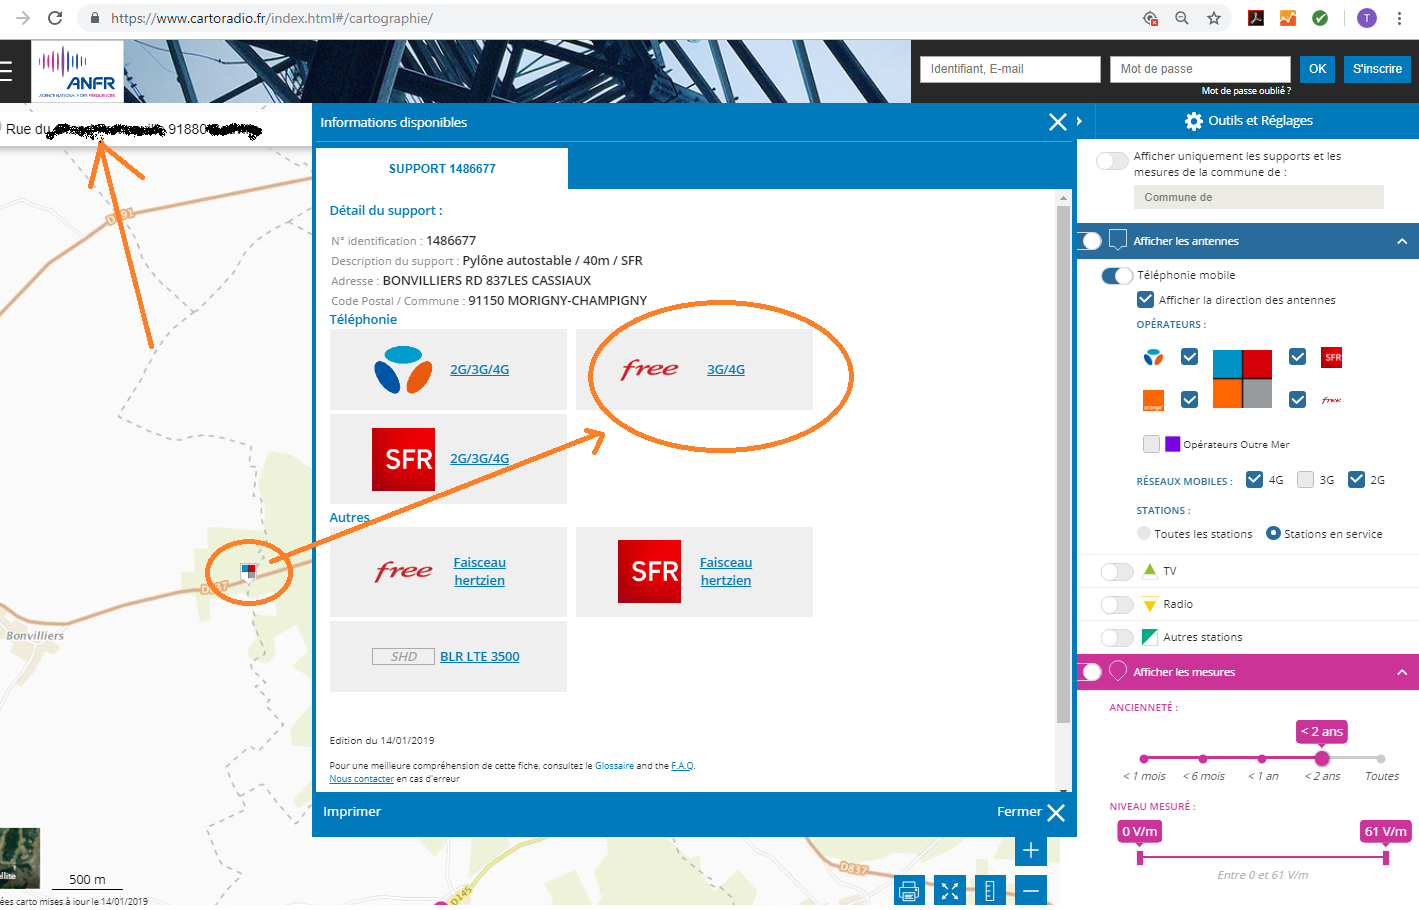Viewport: 1419px width, 910px height.
Task: Click the ANFR logo
Action: click(x=77, y=71)
